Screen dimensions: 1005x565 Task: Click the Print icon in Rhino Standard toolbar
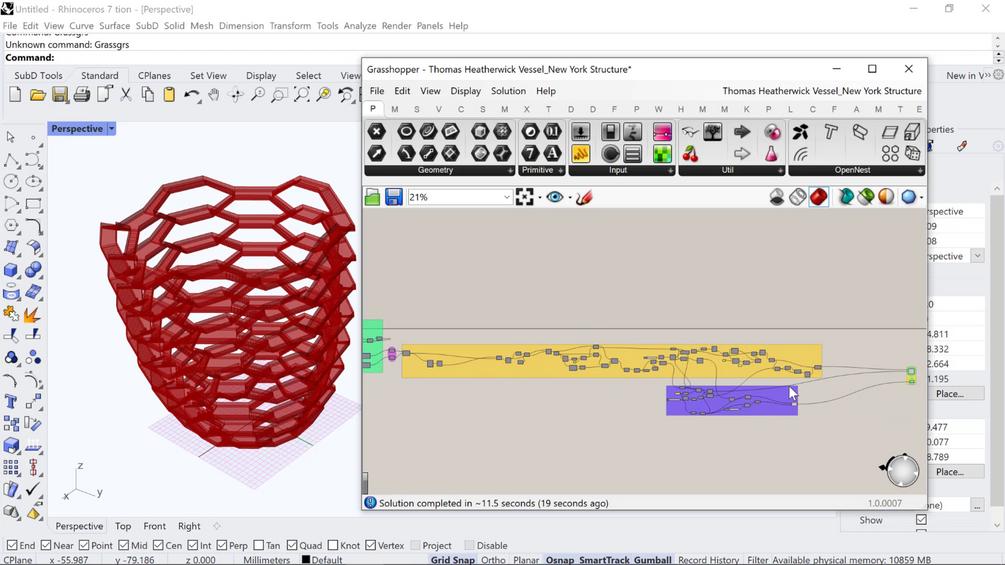pyautogui.click(x=81, y=95)
